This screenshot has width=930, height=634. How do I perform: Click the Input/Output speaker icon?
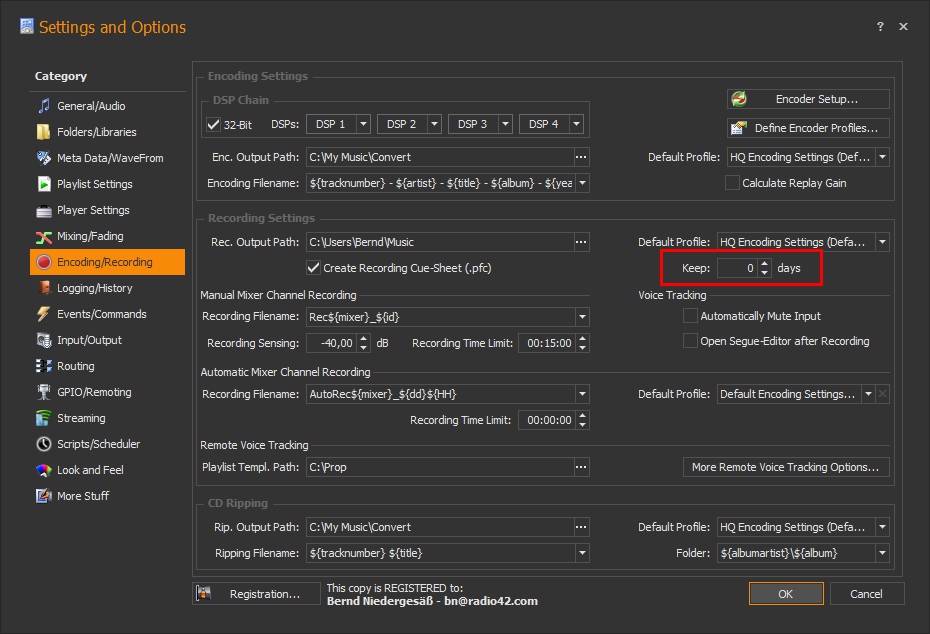pos(44,340)
